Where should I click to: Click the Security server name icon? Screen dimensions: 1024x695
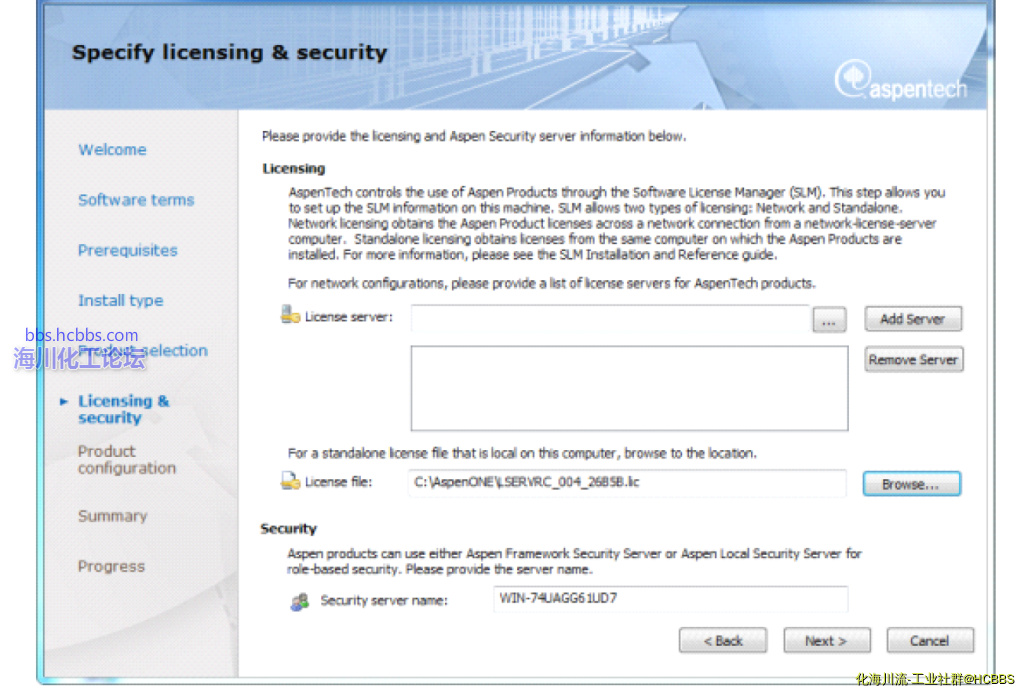click(299, 602)
